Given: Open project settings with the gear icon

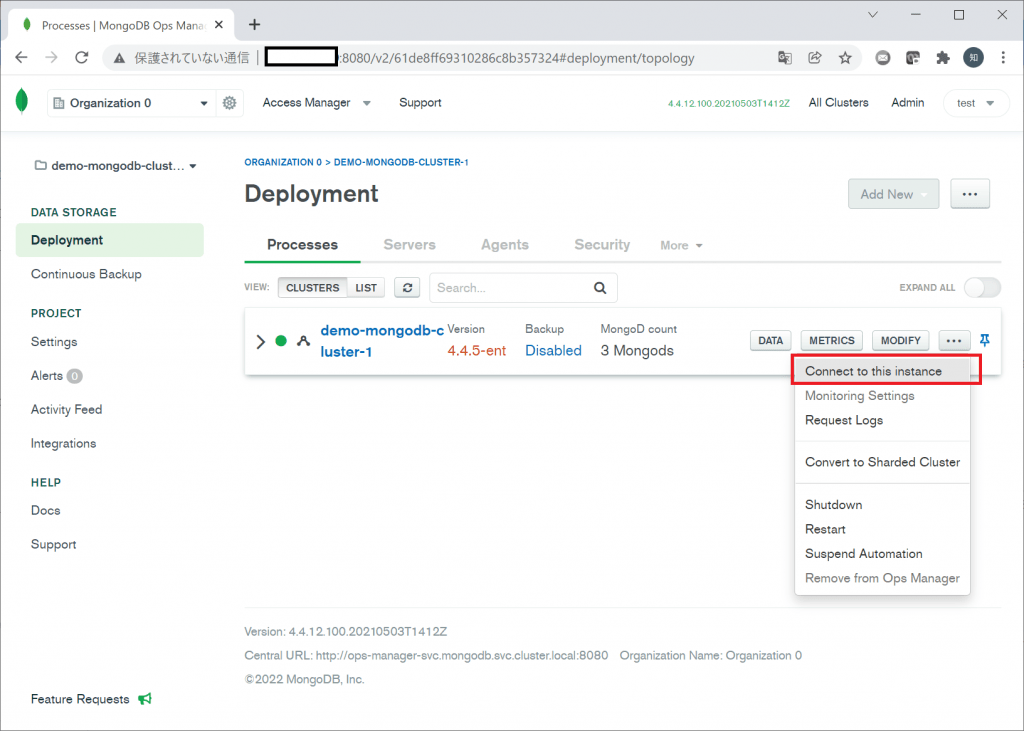Looking at the screenshot, I should click(229, 102).
